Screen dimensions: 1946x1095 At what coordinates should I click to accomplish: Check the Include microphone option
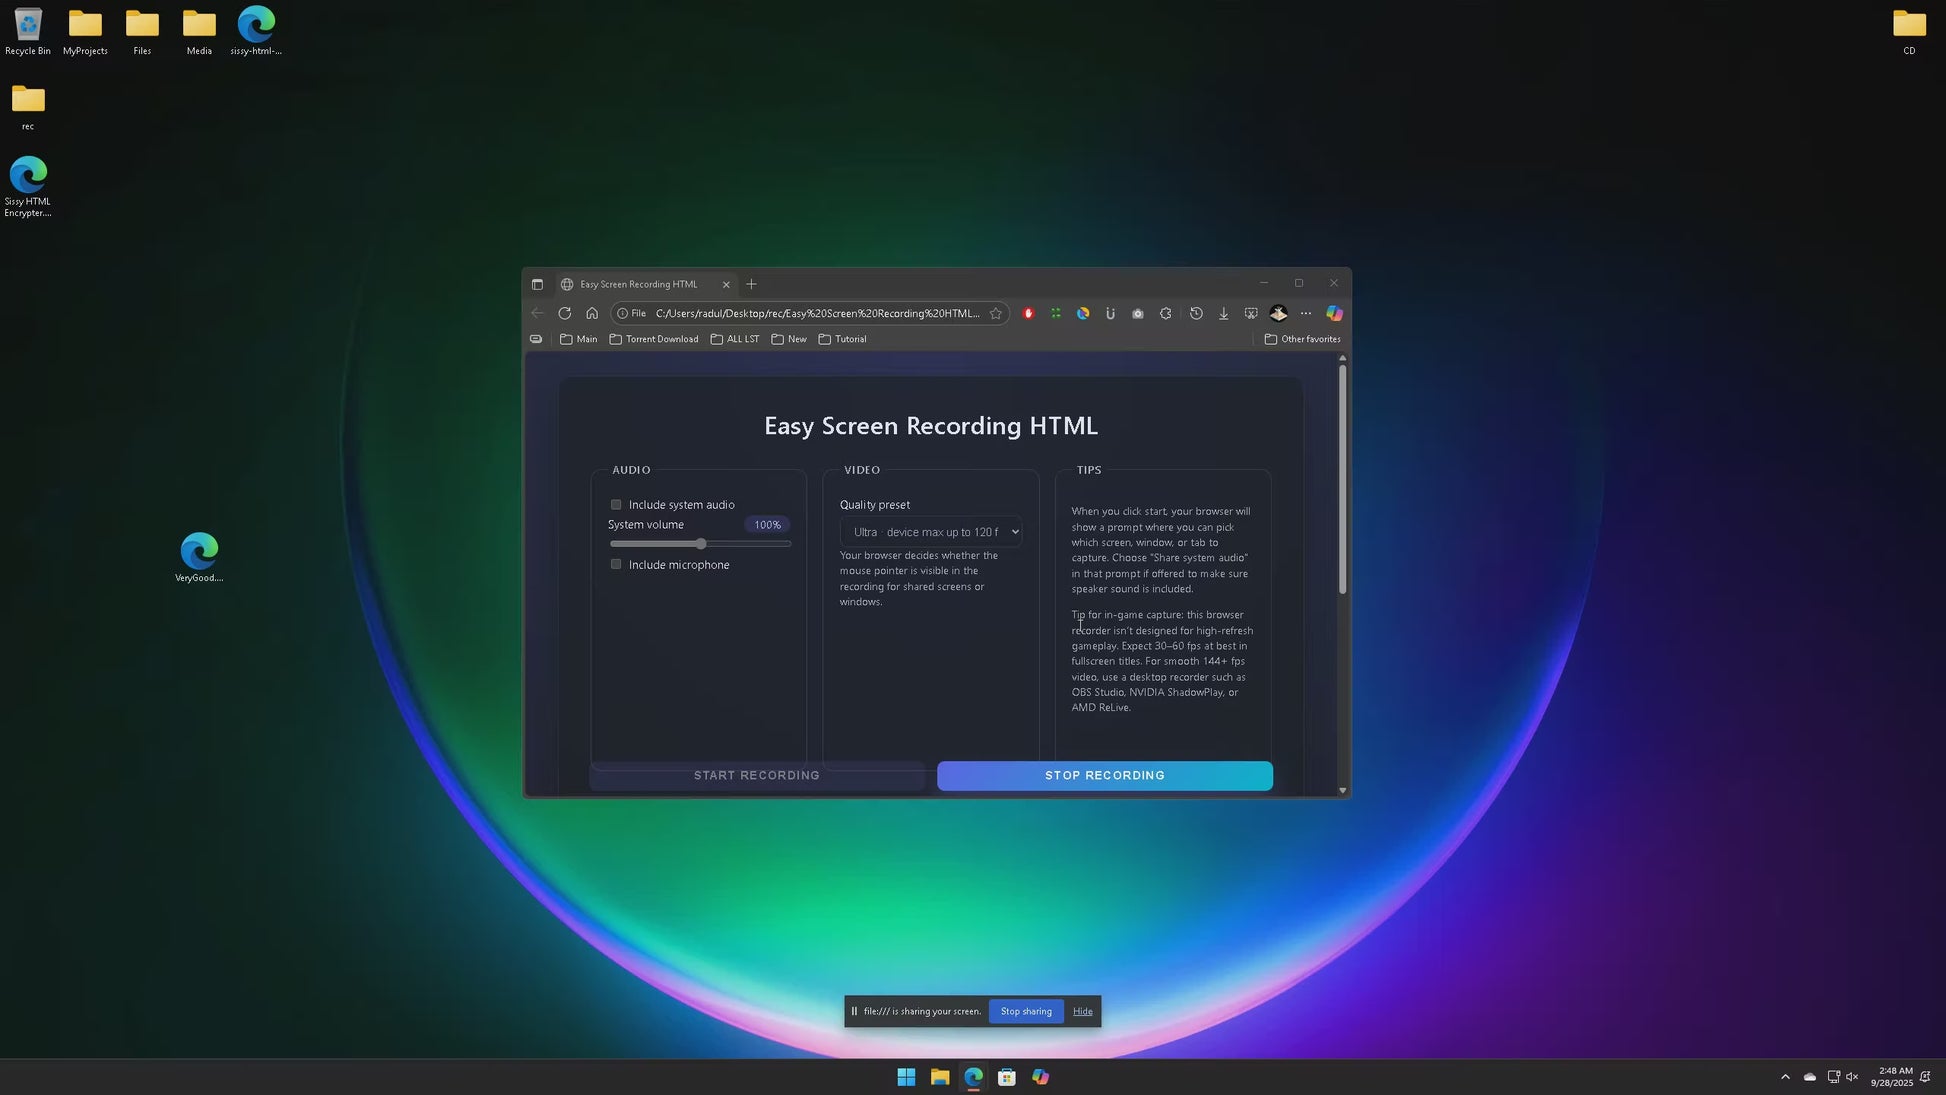point(616,565)
